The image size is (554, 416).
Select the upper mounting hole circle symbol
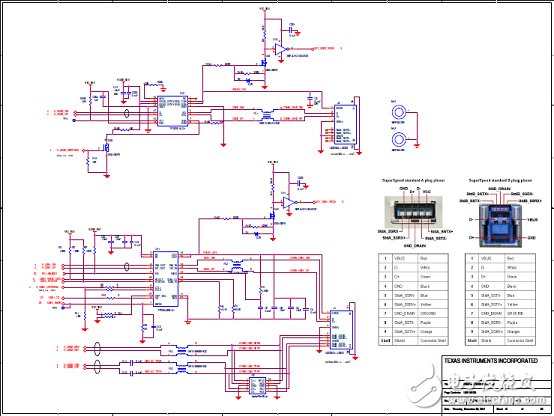pos(399,113)
